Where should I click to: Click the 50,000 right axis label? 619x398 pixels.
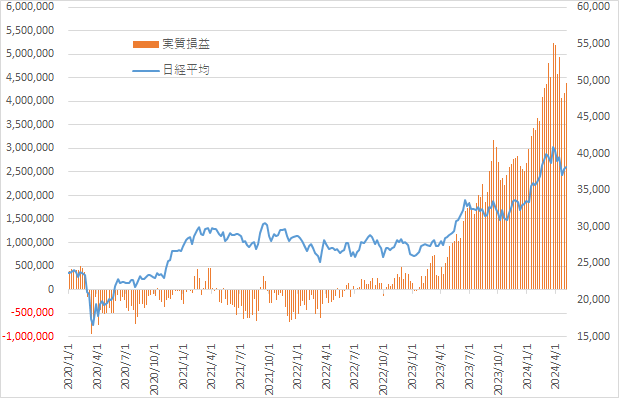(x=593, y=80)
